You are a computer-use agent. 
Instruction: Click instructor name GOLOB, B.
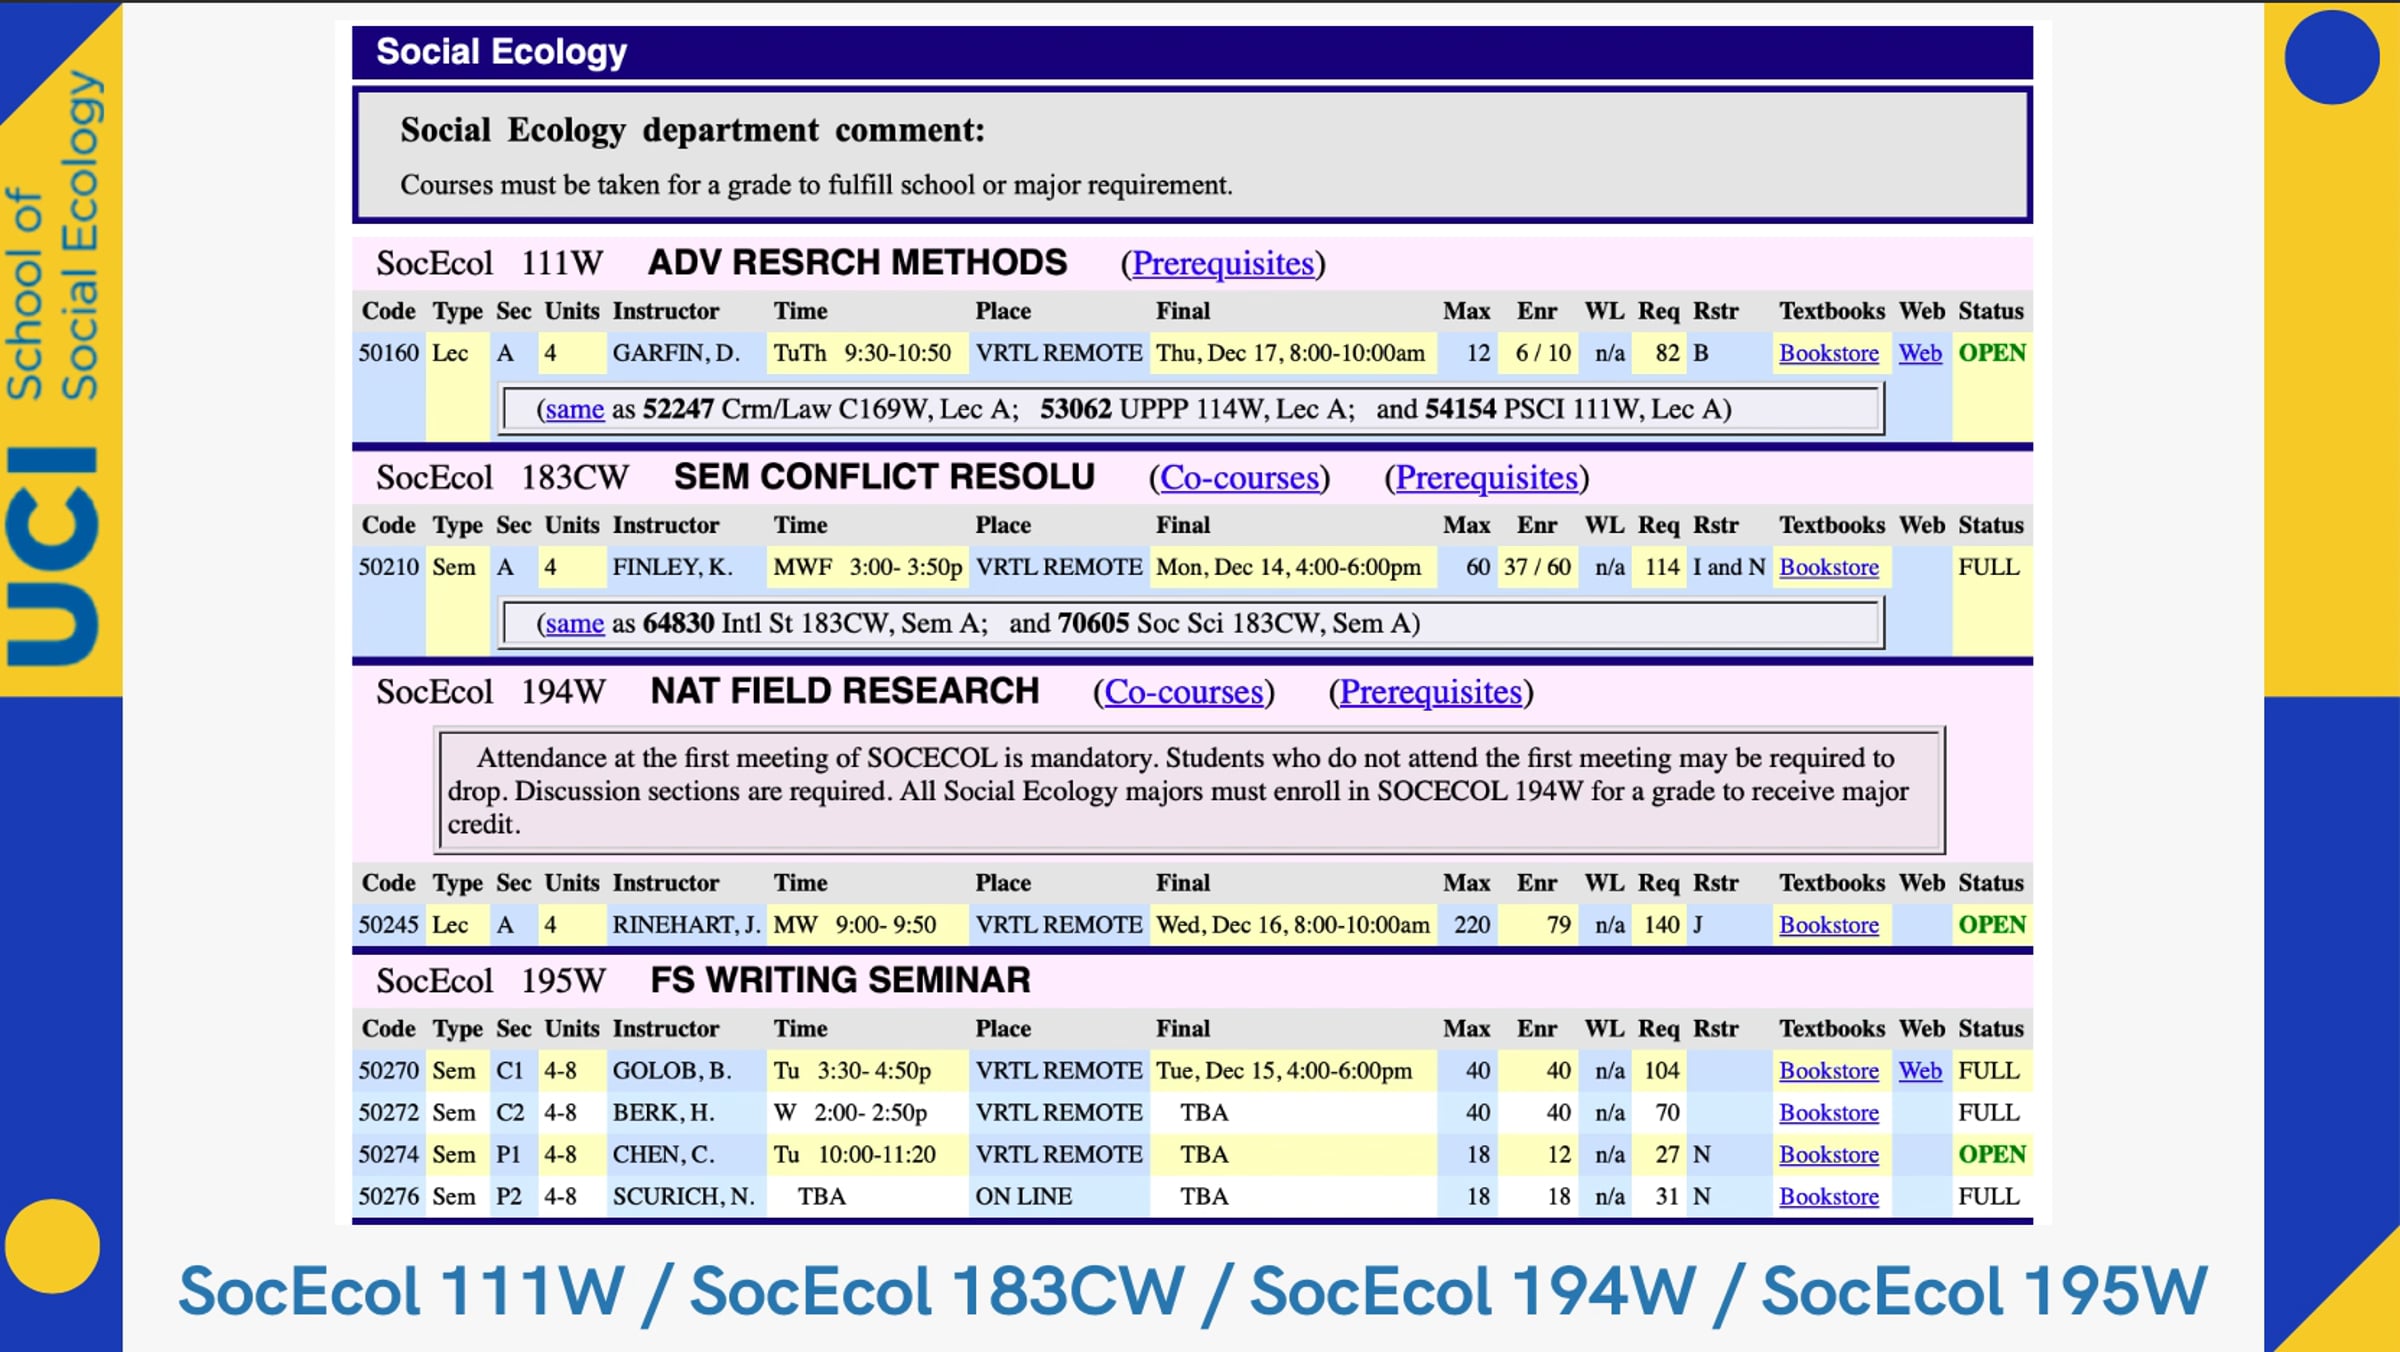pos(672,1071)
